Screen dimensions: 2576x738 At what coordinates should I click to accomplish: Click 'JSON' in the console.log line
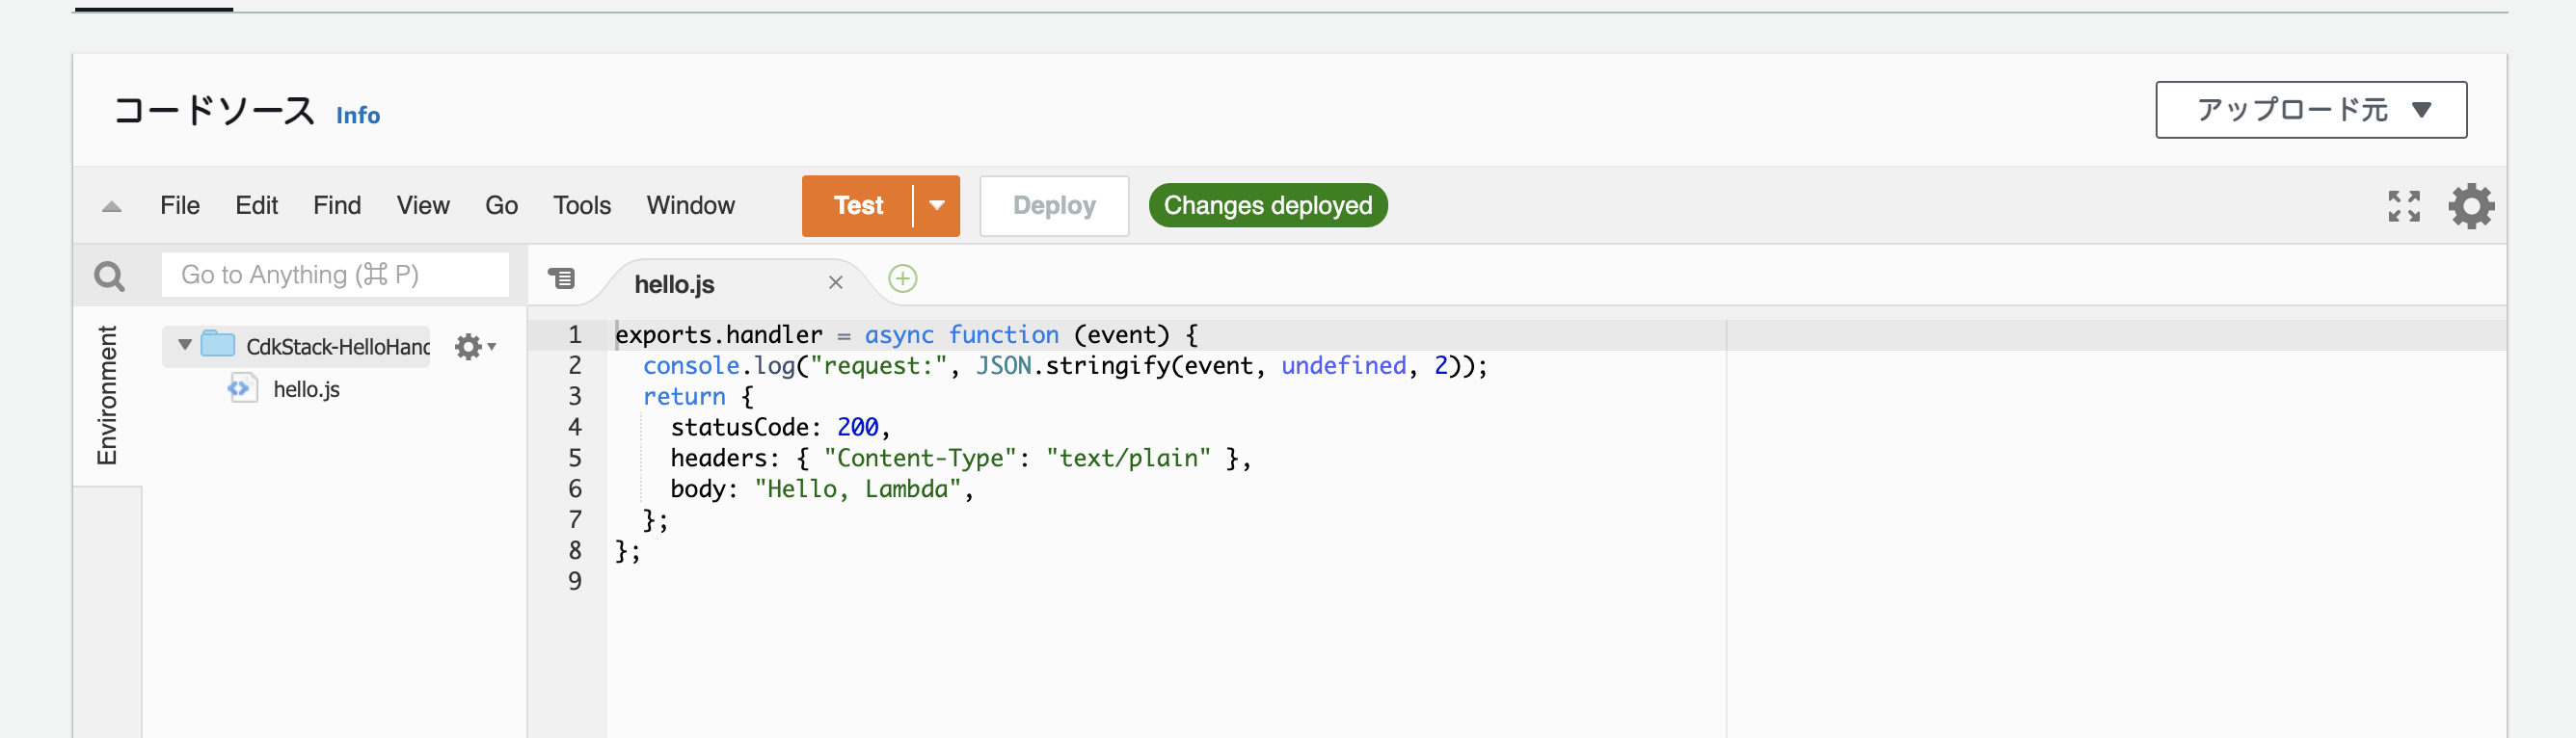tap(1003, 366)
